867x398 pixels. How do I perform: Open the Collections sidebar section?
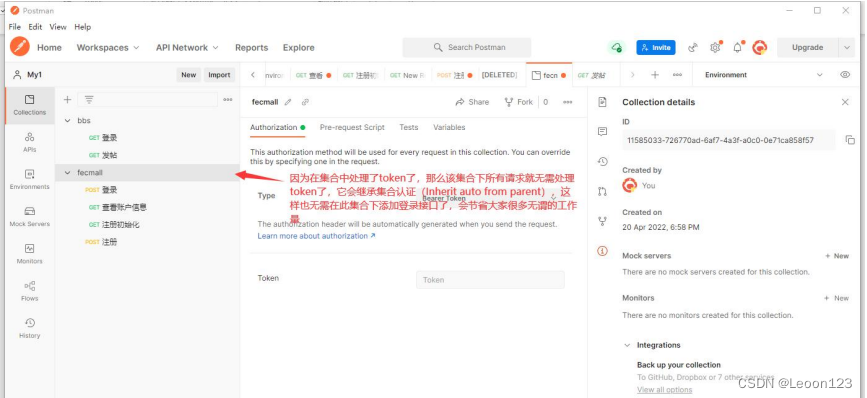pos(29,105)
